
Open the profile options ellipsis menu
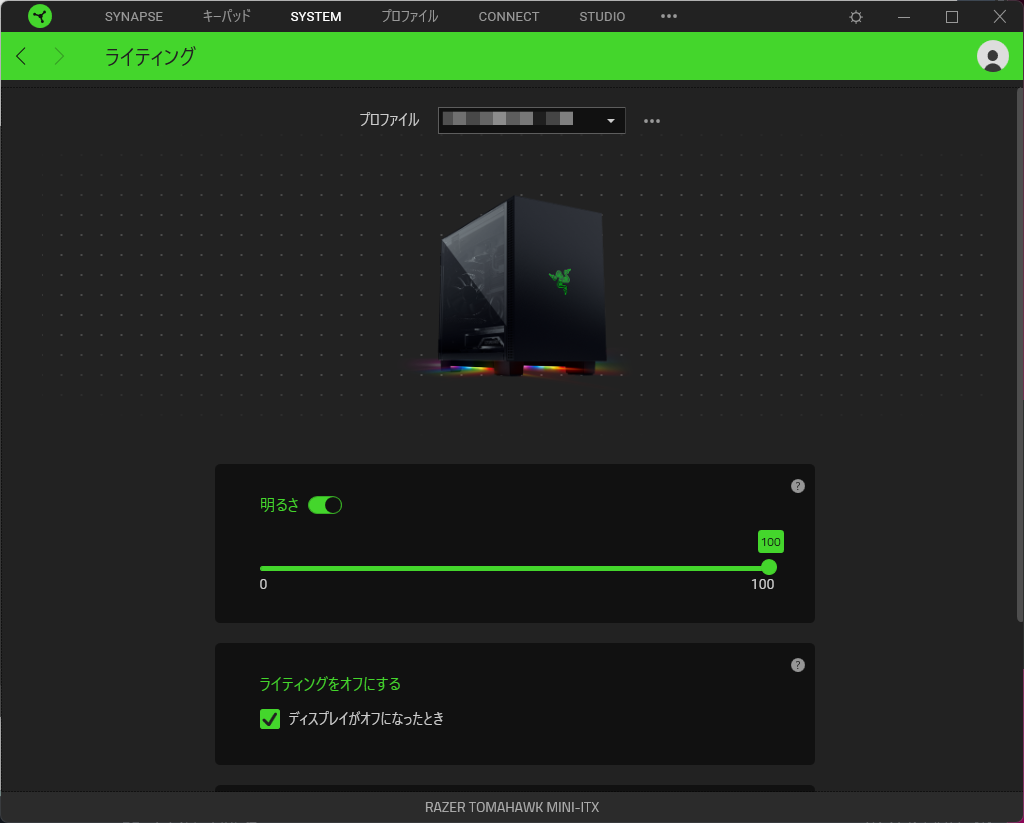tap(652, 121)
